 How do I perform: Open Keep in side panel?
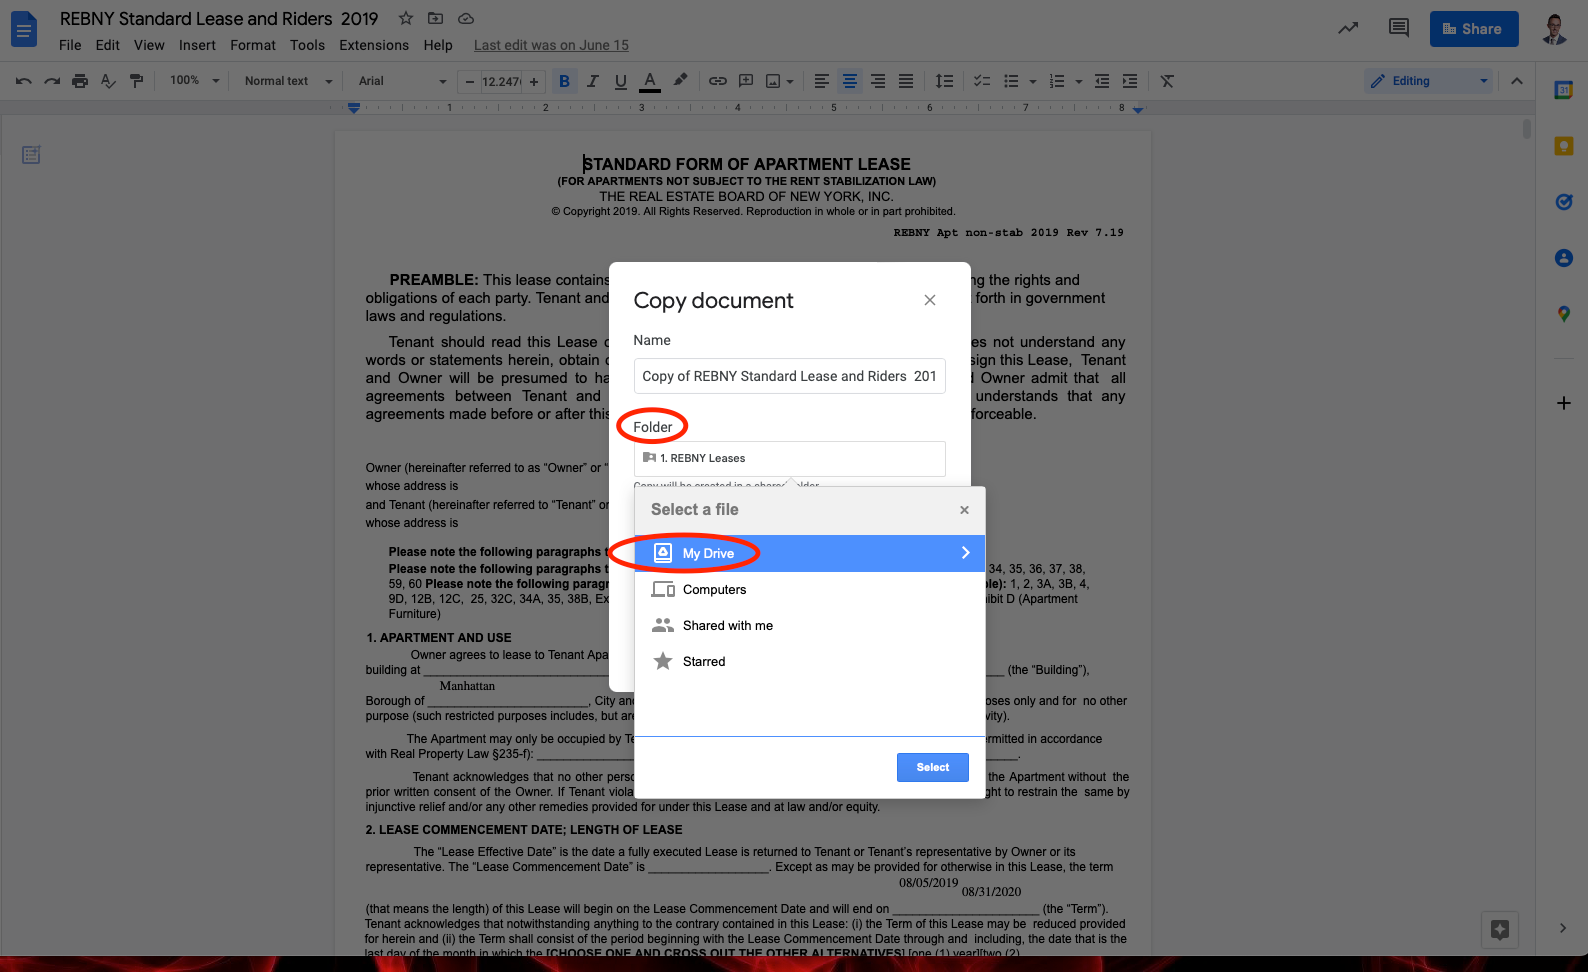point(1564,146)
